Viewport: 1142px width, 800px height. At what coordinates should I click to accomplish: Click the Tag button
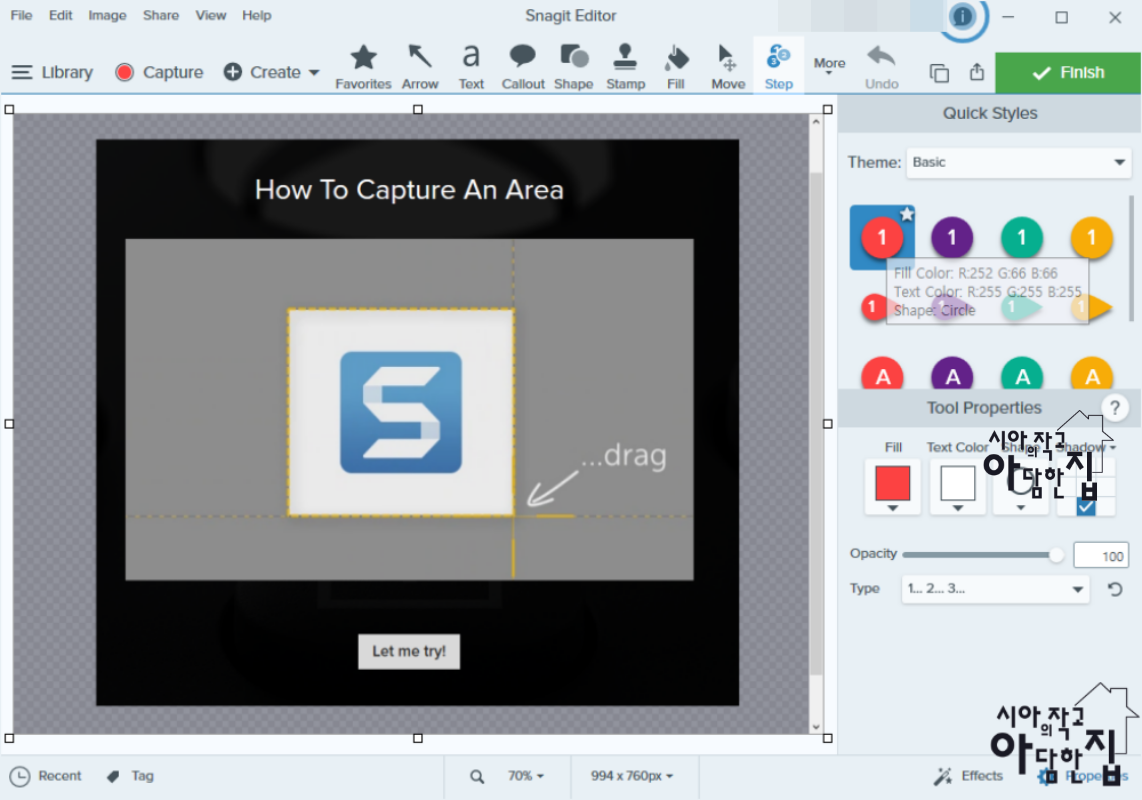130,776
